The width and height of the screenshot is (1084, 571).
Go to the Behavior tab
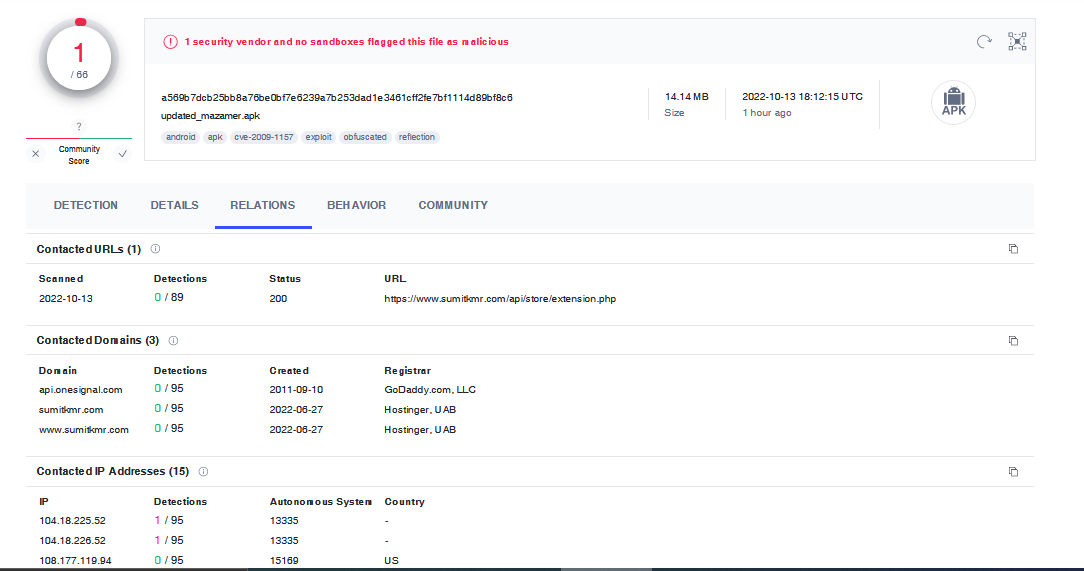tap(356, 205)
